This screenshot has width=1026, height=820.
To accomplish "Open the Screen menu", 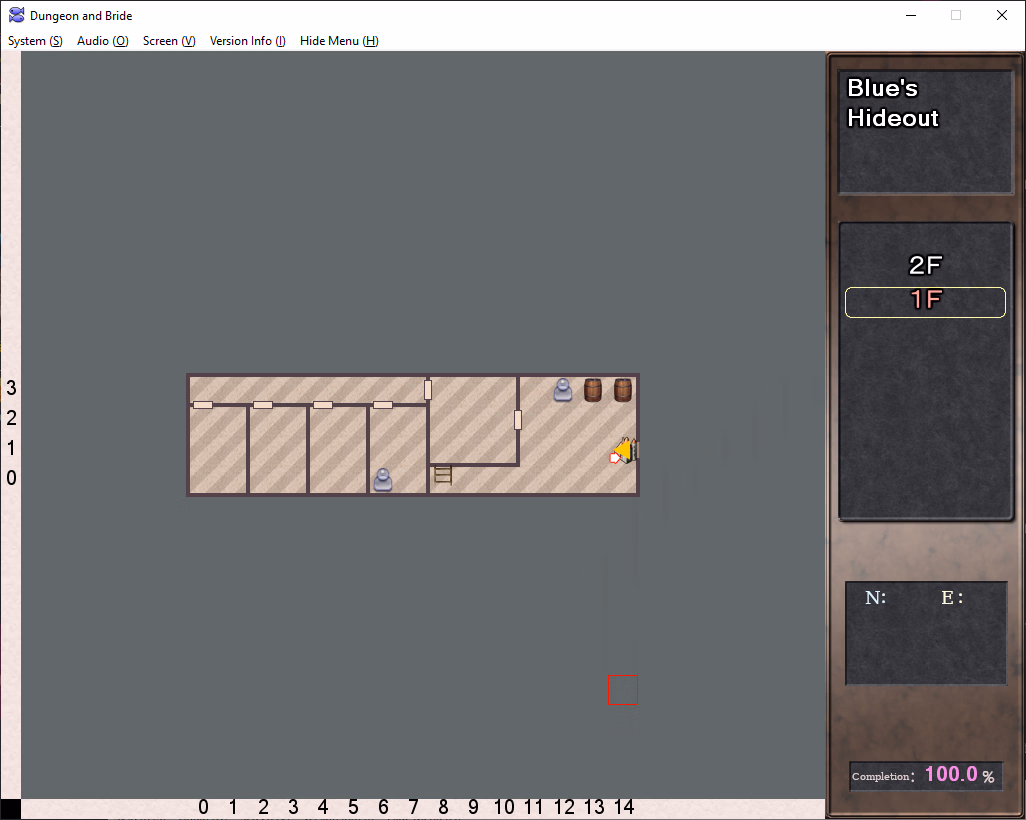I will 169,41.
